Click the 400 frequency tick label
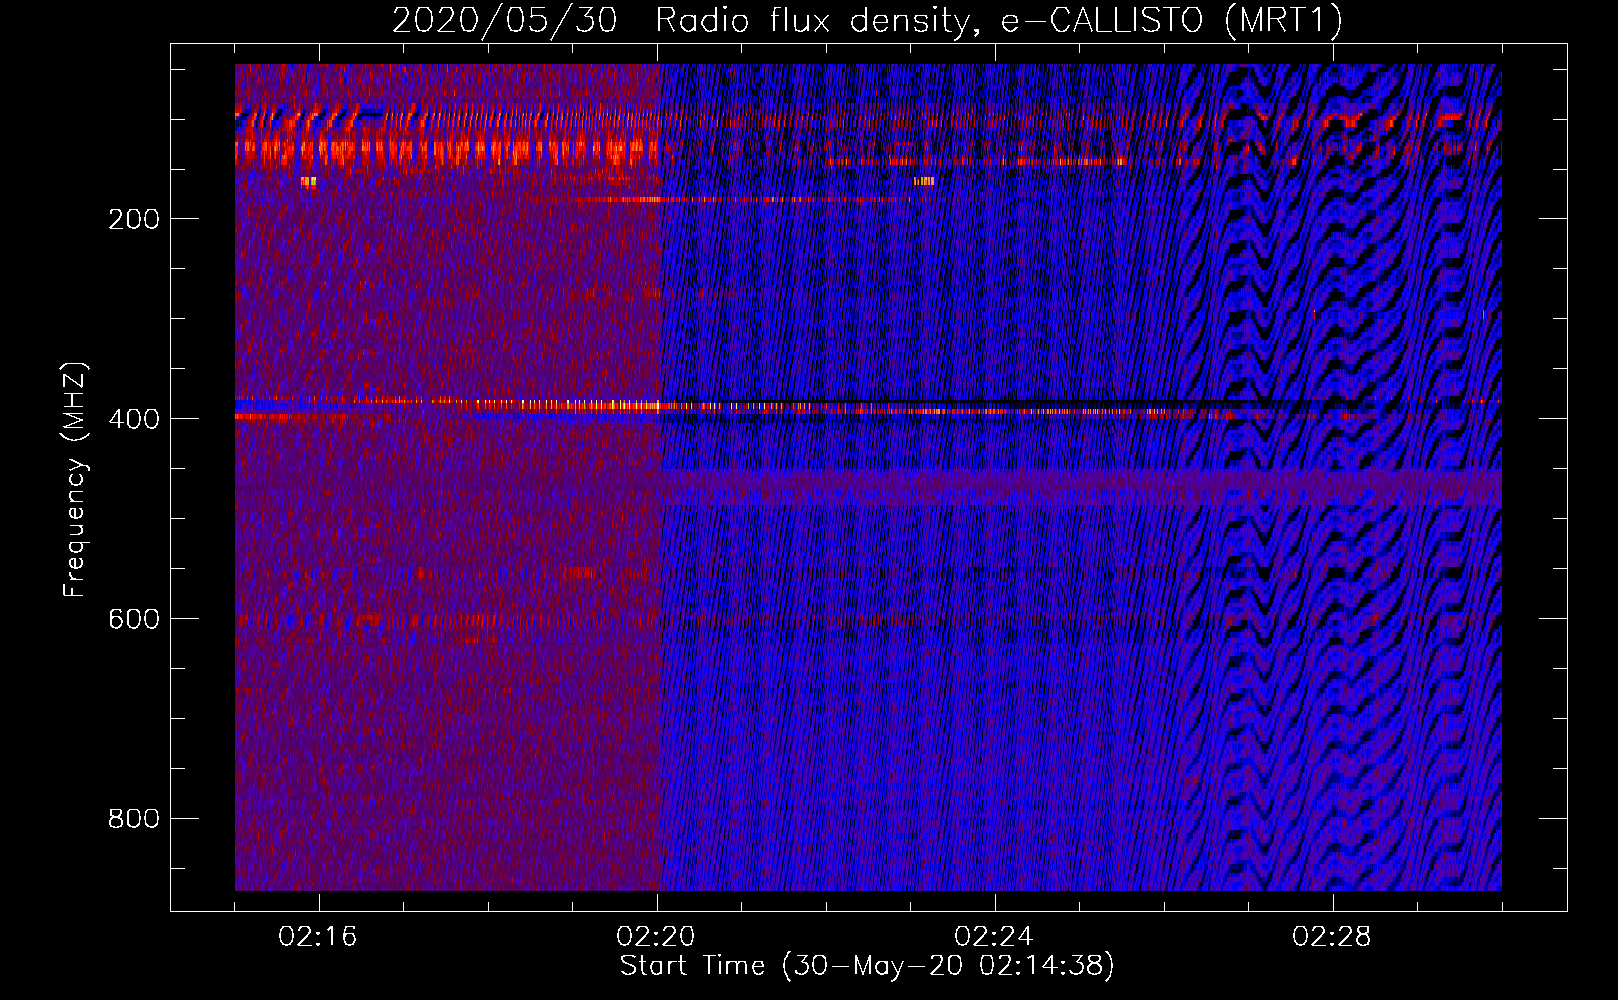 pos(134,419)
